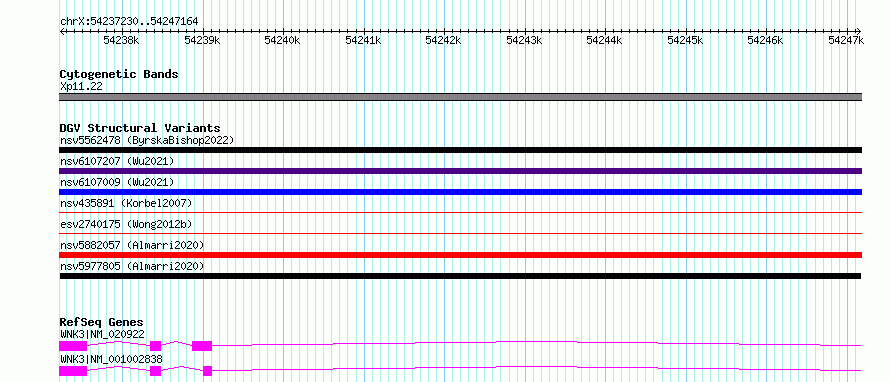
Task: Click the 54245k ruler tick label
Action: [x=686, y=40]
